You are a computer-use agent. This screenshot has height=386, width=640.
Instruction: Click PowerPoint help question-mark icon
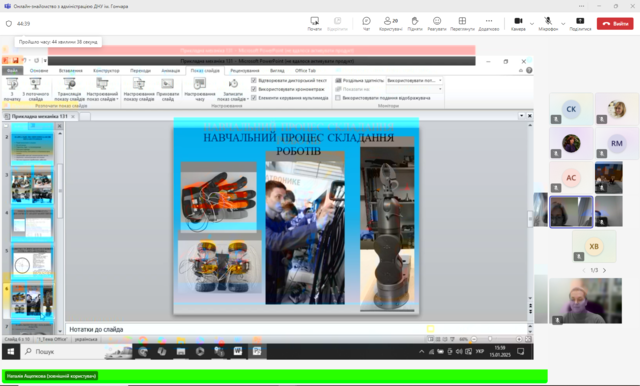click(529, 70)
